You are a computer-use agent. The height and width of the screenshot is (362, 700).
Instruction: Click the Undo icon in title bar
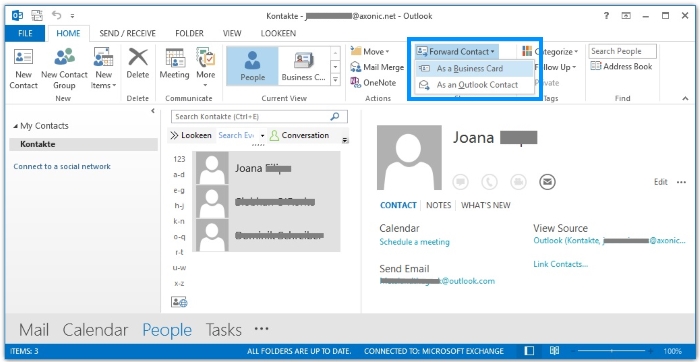(57, 15)
